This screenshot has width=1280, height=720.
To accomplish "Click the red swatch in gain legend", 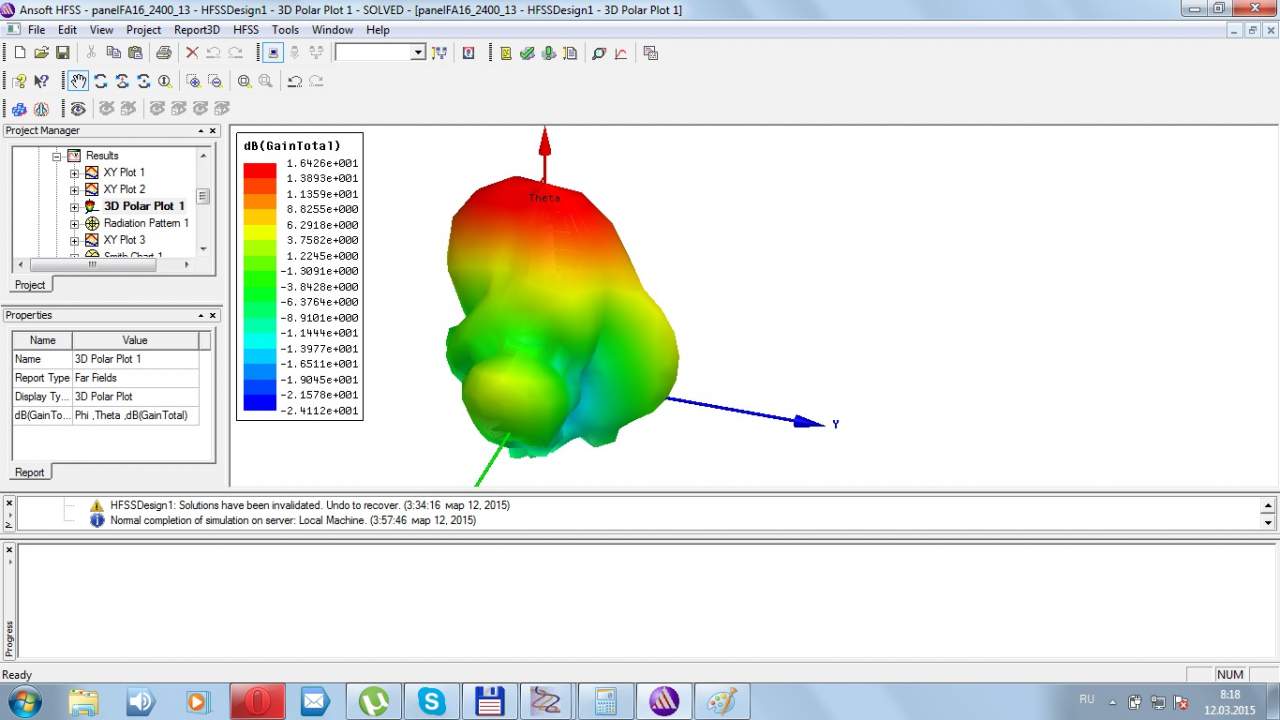I will (x=259, y=170).
